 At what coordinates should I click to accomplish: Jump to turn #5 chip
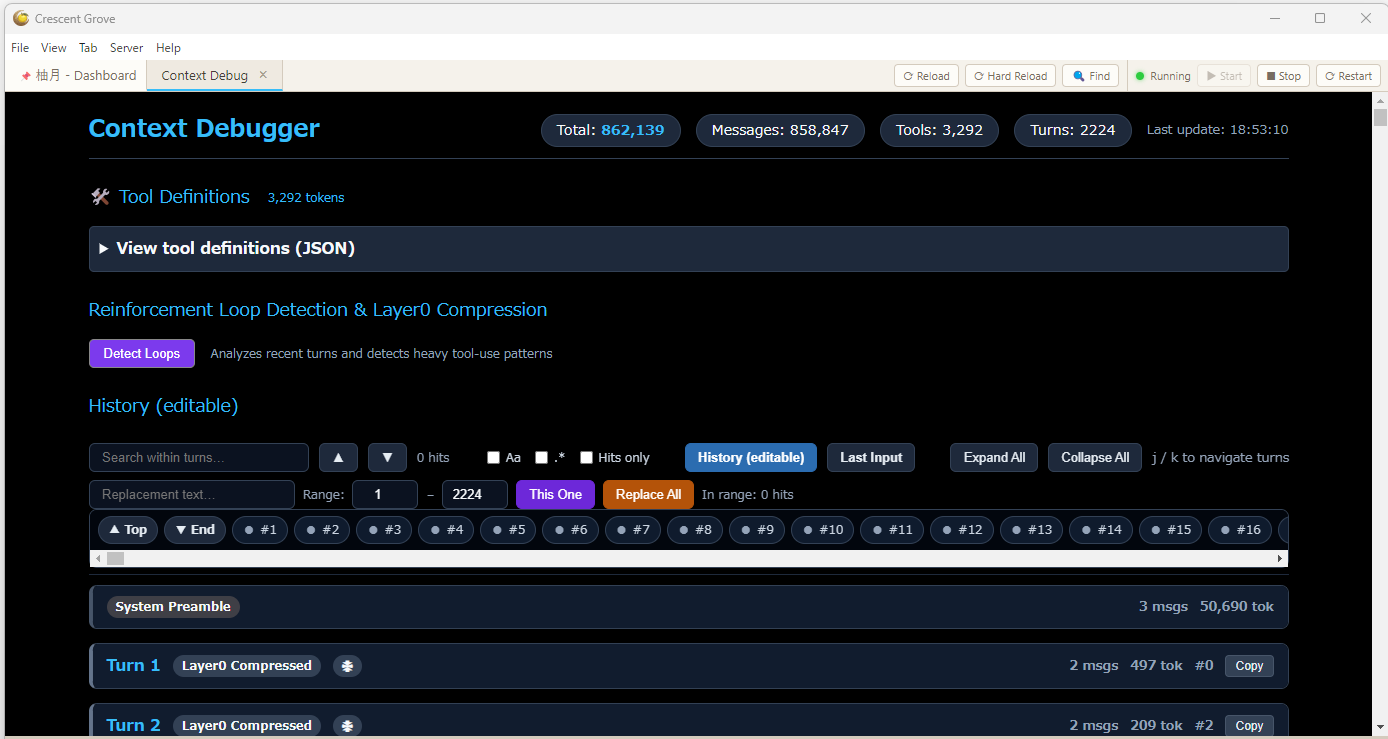(x=509, y=530)
